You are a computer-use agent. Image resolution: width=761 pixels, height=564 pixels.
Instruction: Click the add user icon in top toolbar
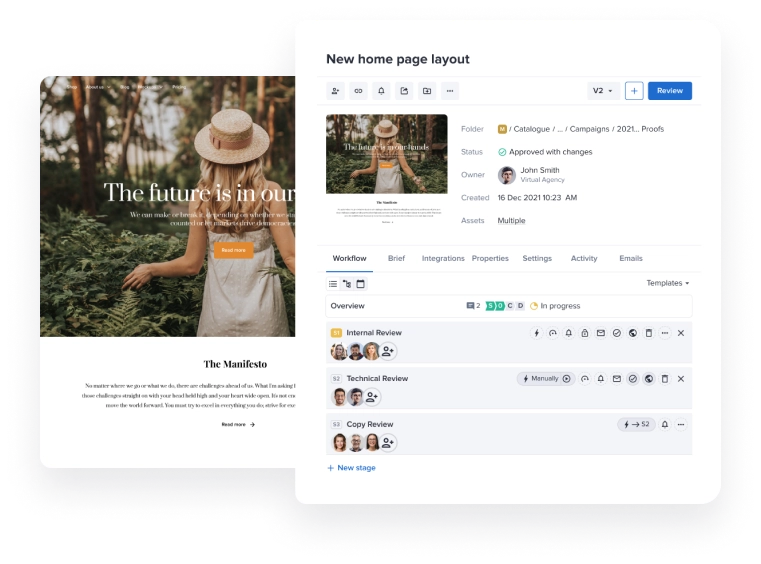click(336, 91)
